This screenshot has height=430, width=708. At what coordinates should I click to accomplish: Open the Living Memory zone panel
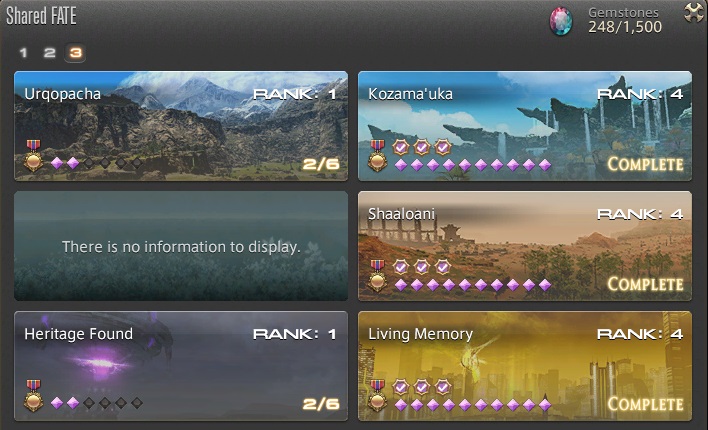click(x=525, y=366)
